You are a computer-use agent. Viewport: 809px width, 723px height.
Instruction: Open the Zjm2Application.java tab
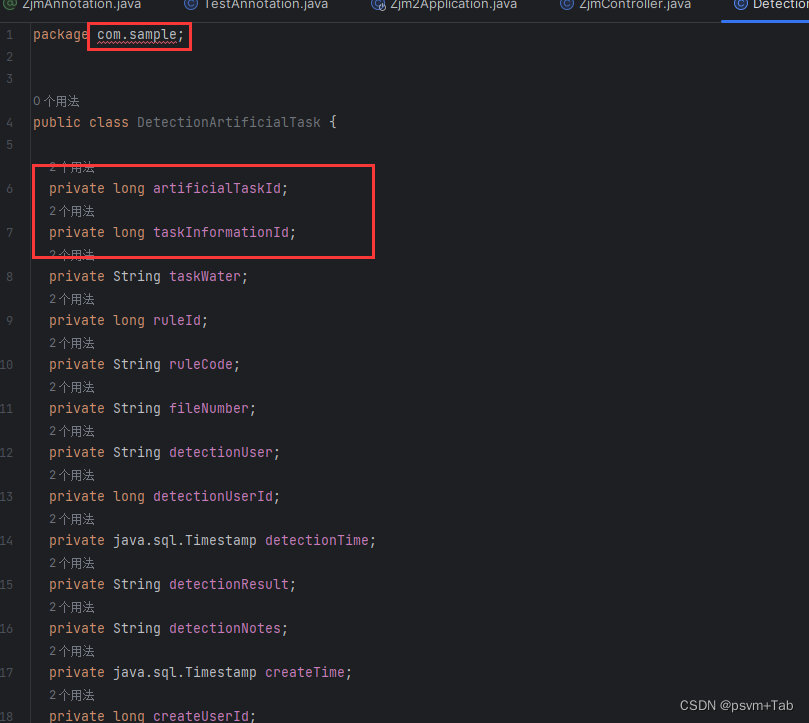(450, 5)
